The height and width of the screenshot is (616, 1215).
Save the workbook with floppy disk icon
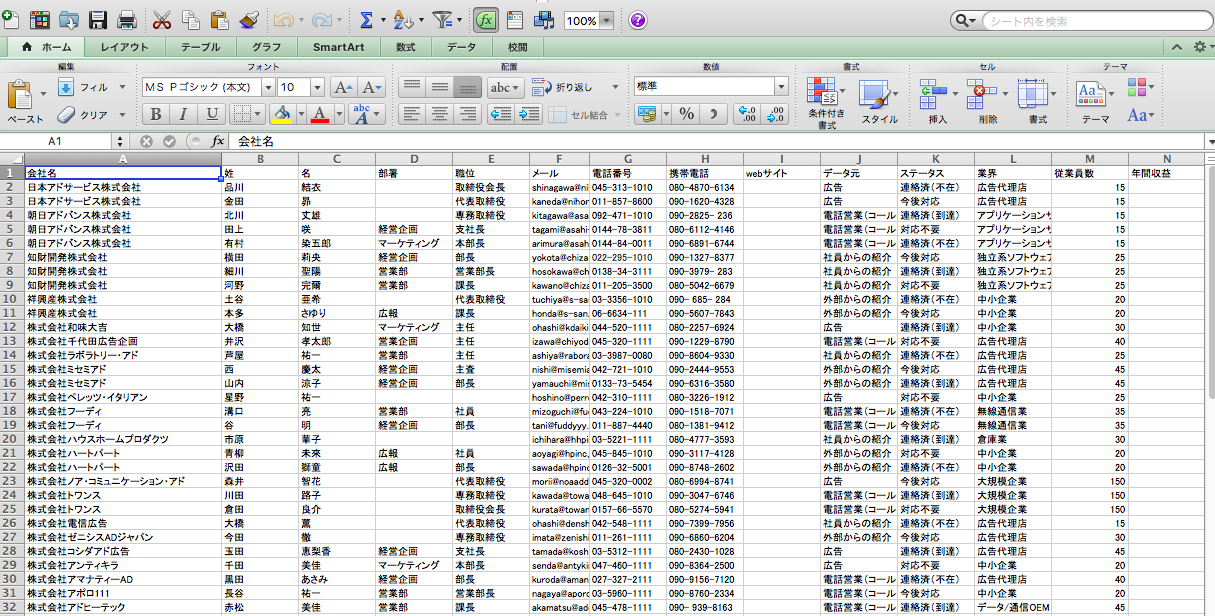pos(98,19)
